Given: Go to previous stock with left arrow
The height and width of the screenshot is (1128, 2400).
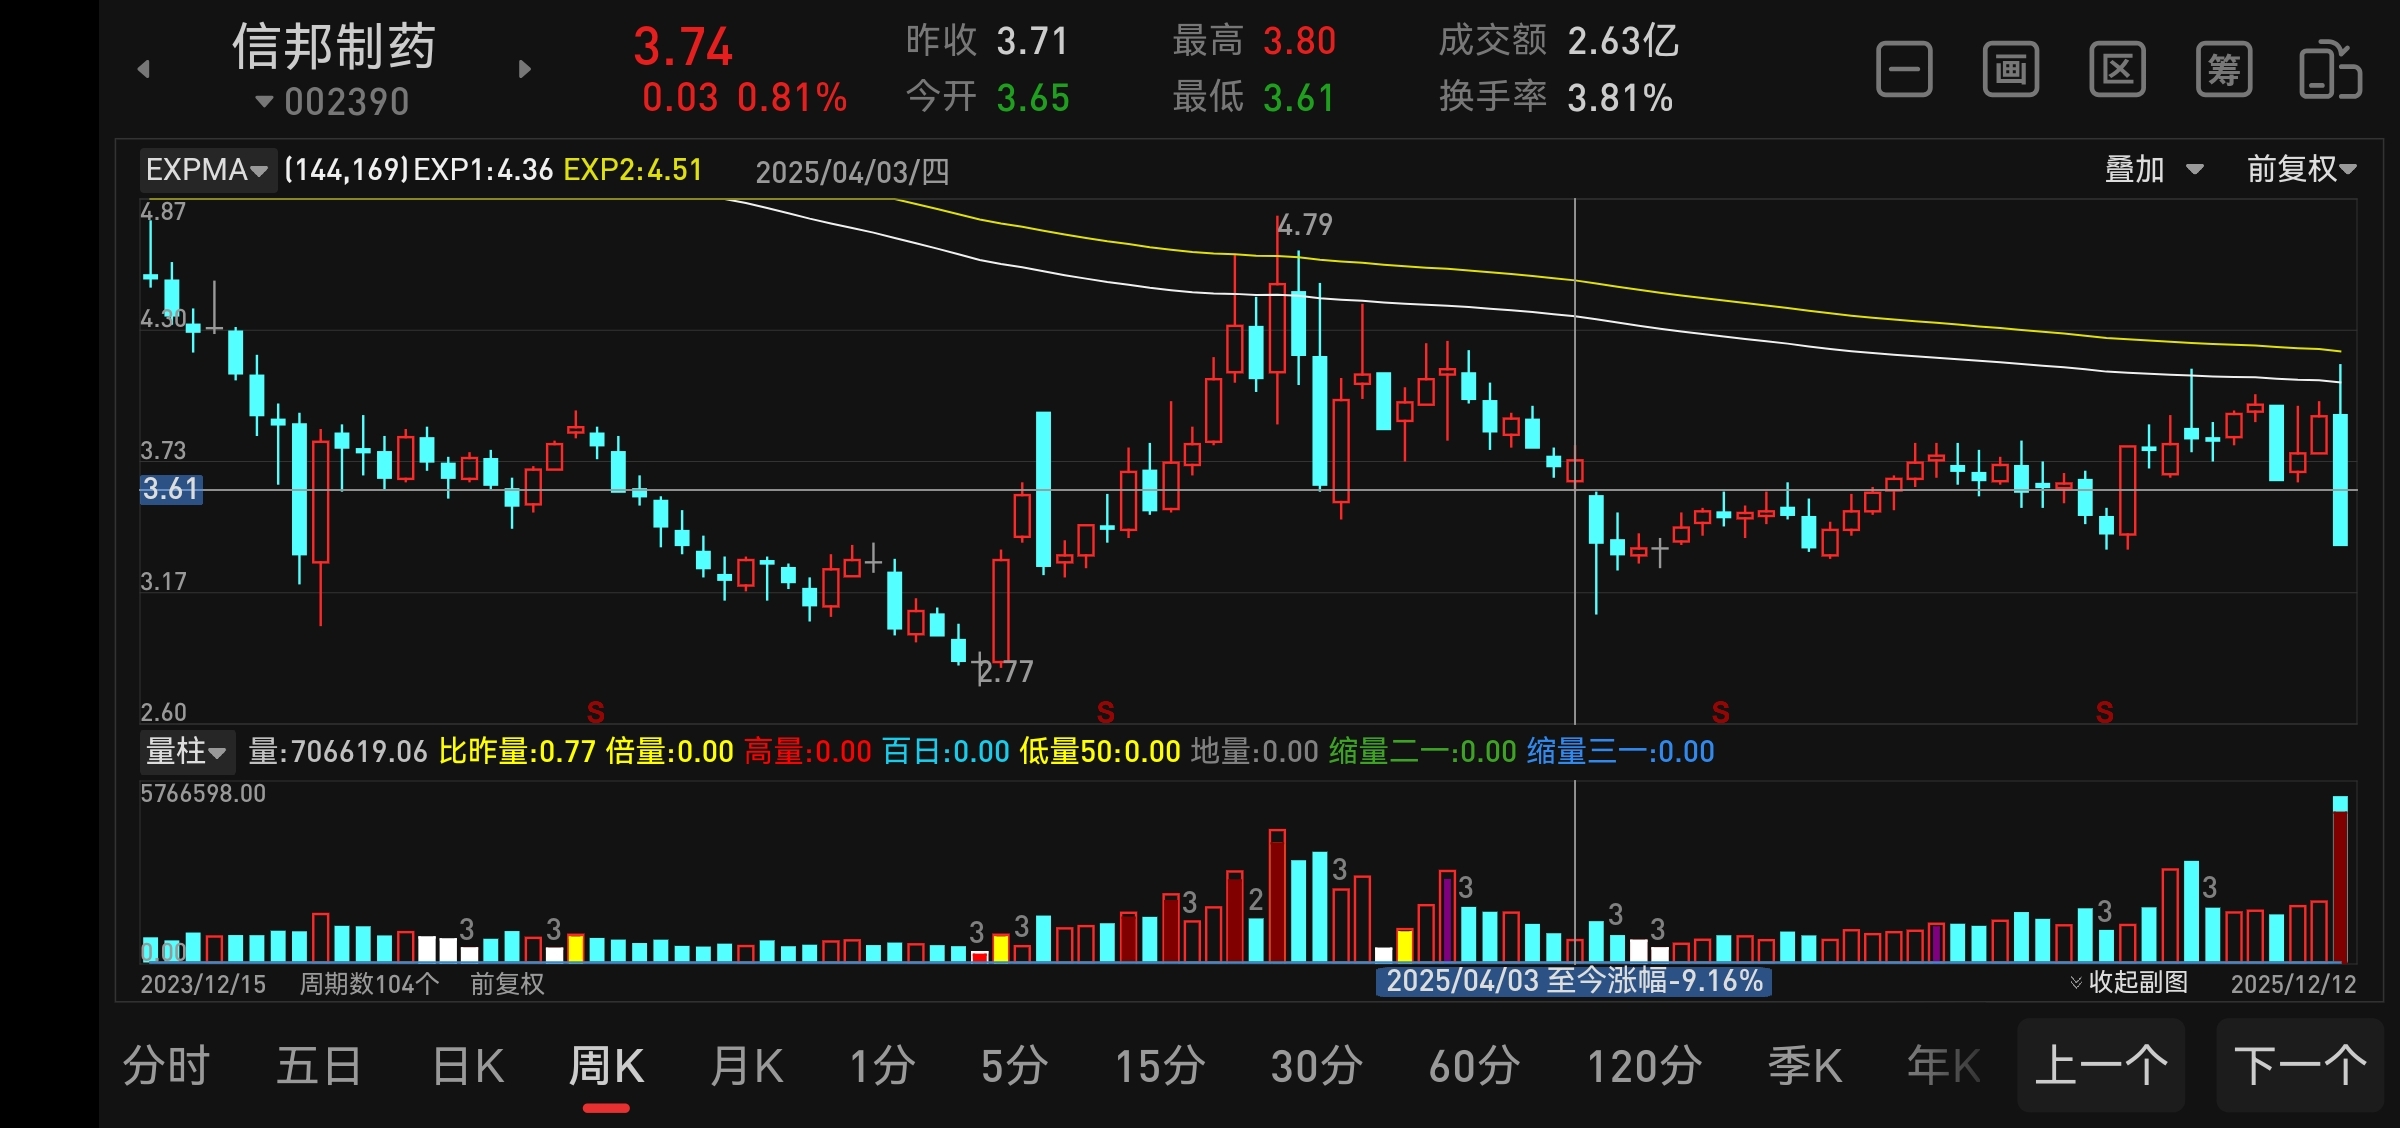Looking at the screenshot, I should [x=144, y=69].
